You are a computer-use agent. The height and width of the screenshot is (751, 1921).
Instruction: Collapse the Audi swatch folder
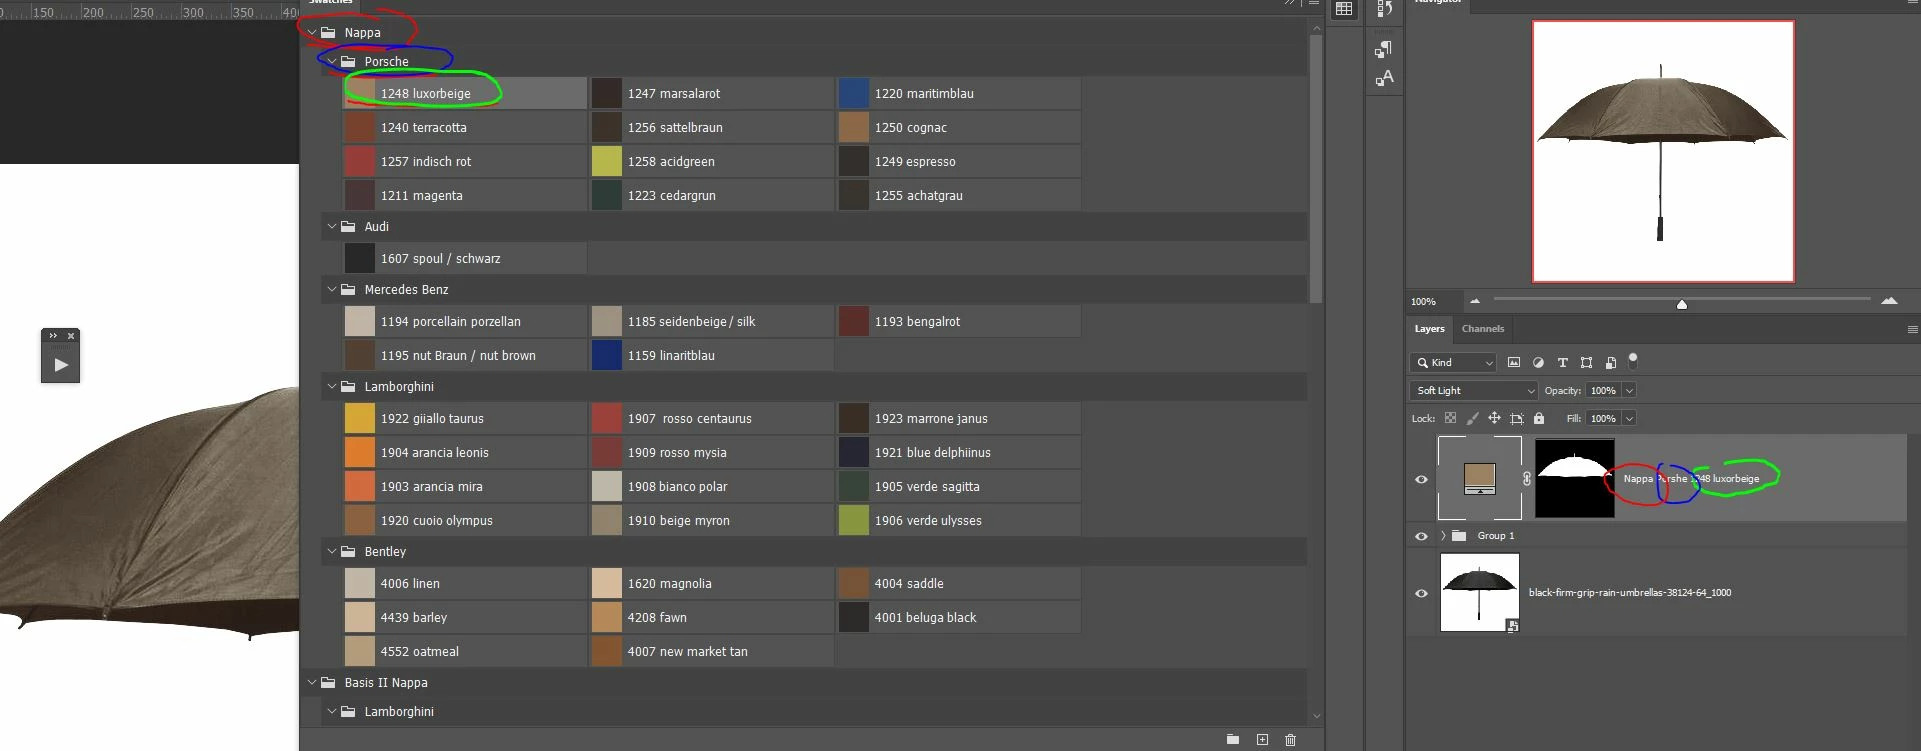[x=331, y=227]
